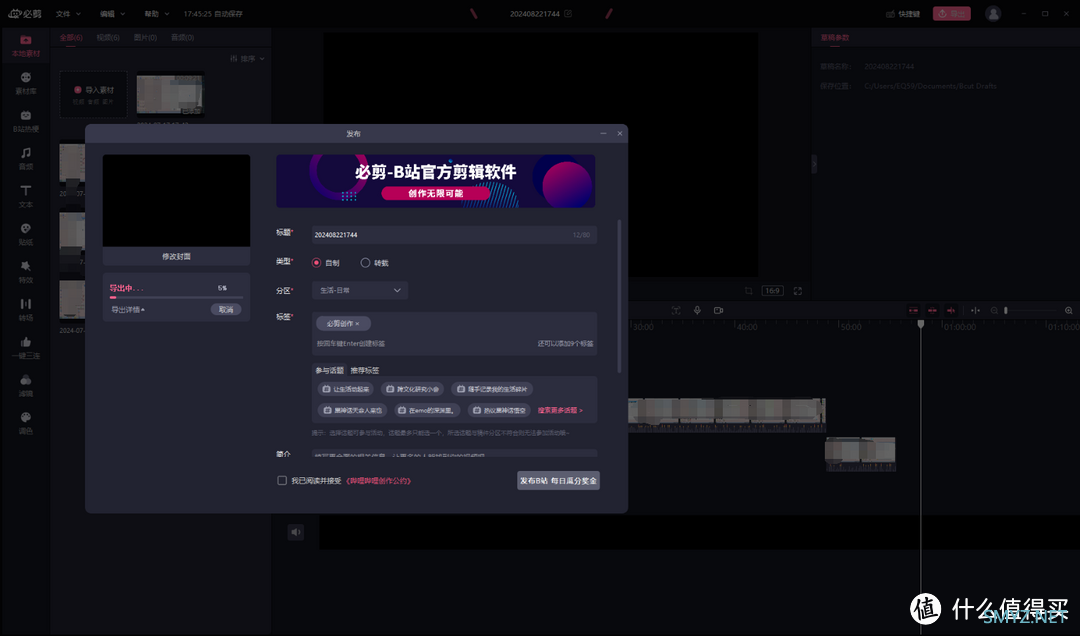
Task: Click 搜索更多话题 link
Action: tap(560, 410)
